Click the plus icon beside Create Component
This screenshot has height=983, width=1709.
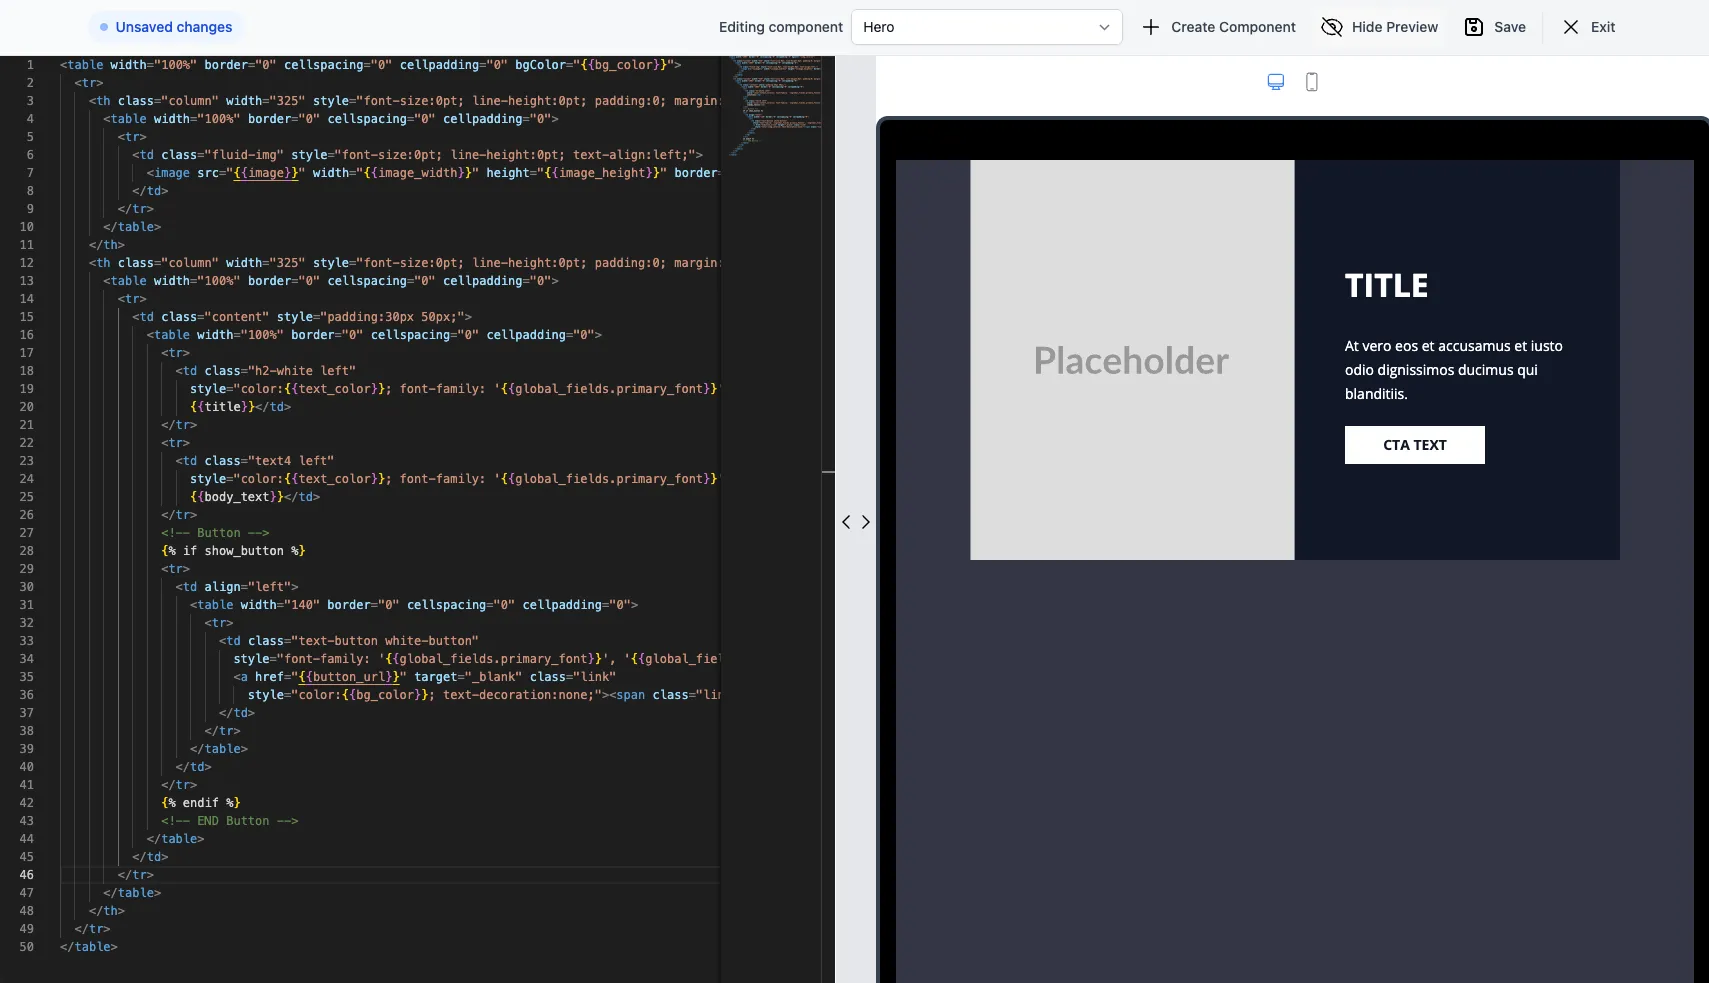click(1149, 27)
